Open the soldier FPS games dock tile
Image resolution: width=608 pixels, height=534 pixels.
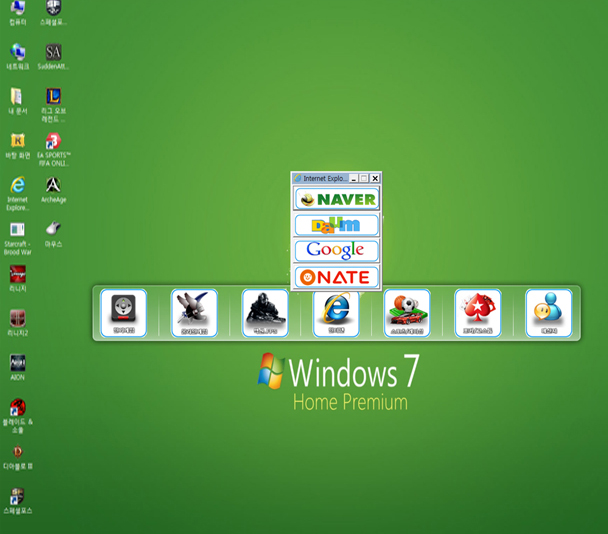265,313
